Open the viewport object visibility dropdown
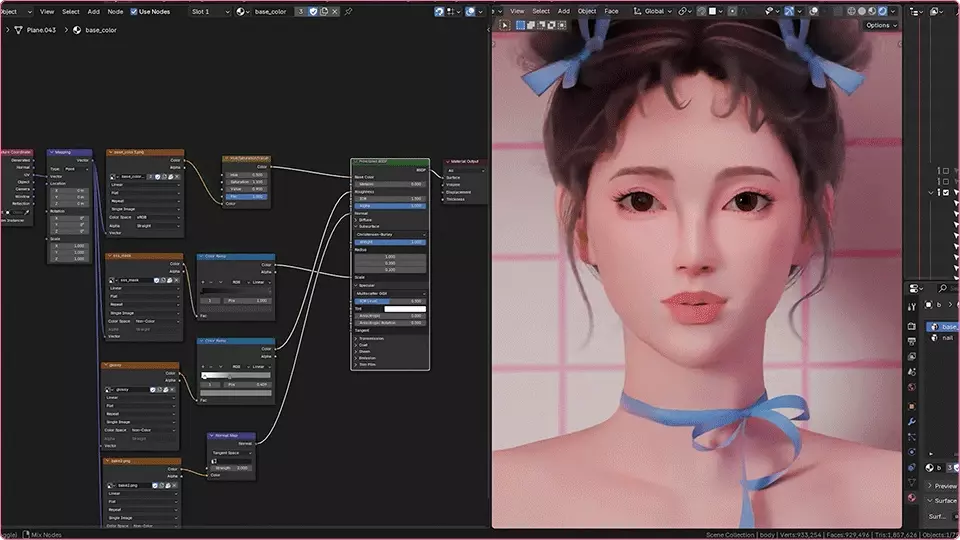The height and width of the screenshot is (540, 960). coord(771,11)
